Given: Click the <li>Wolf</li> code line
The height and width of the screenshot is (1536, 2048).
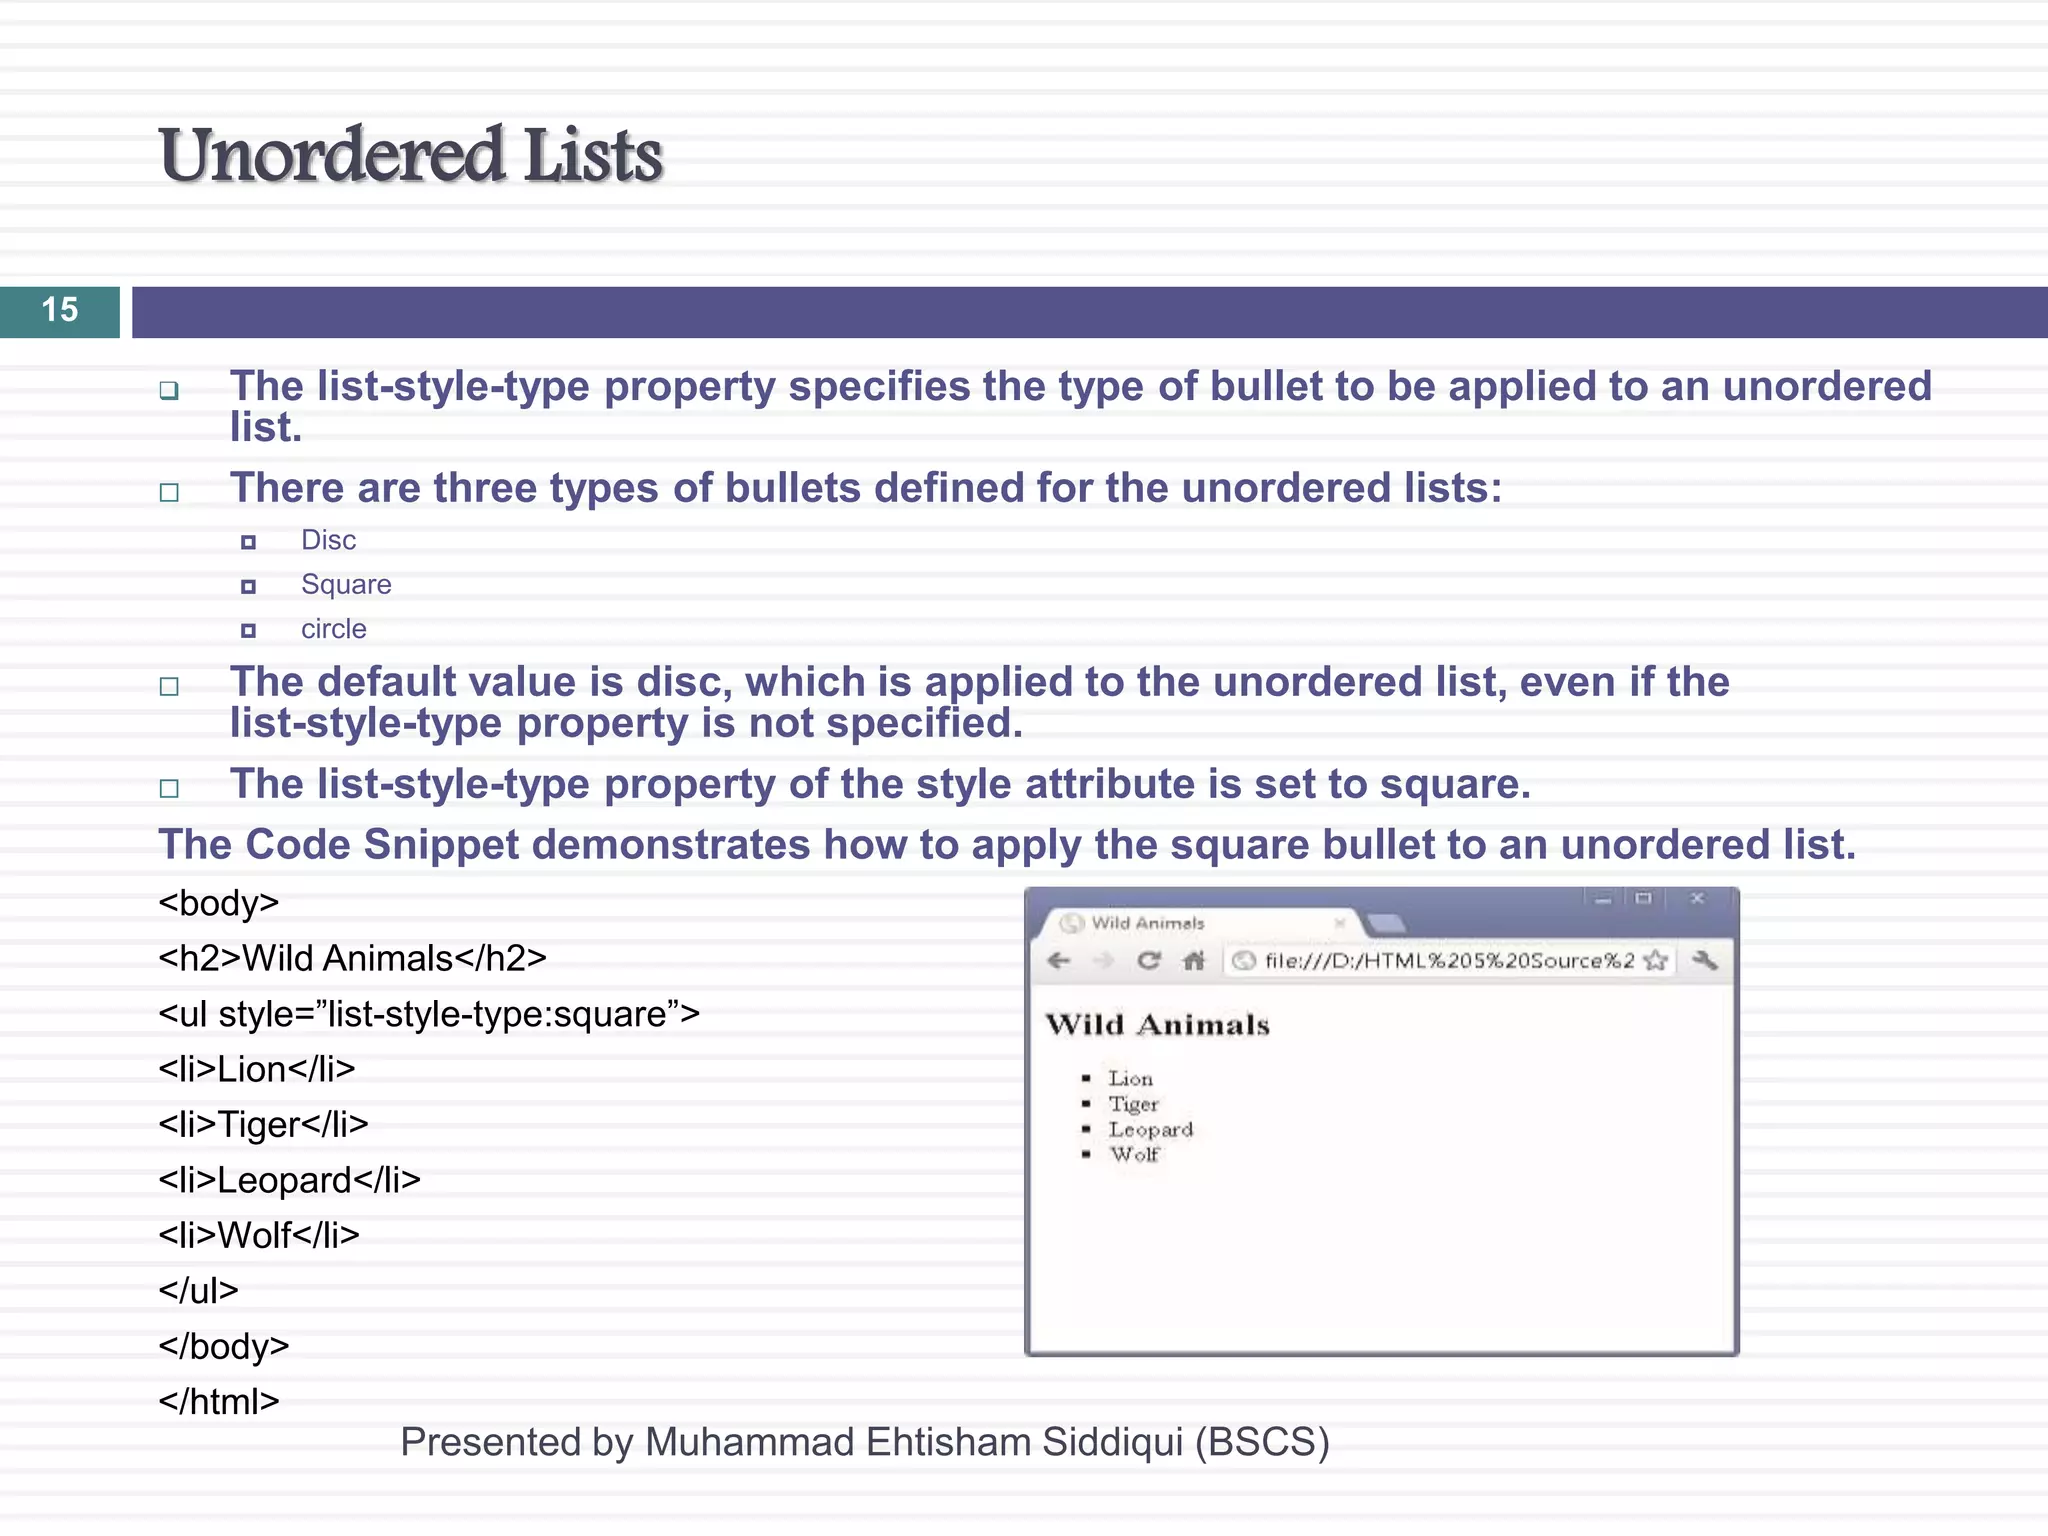Looking at the screenshot, I should click(x=259, y=1235).
